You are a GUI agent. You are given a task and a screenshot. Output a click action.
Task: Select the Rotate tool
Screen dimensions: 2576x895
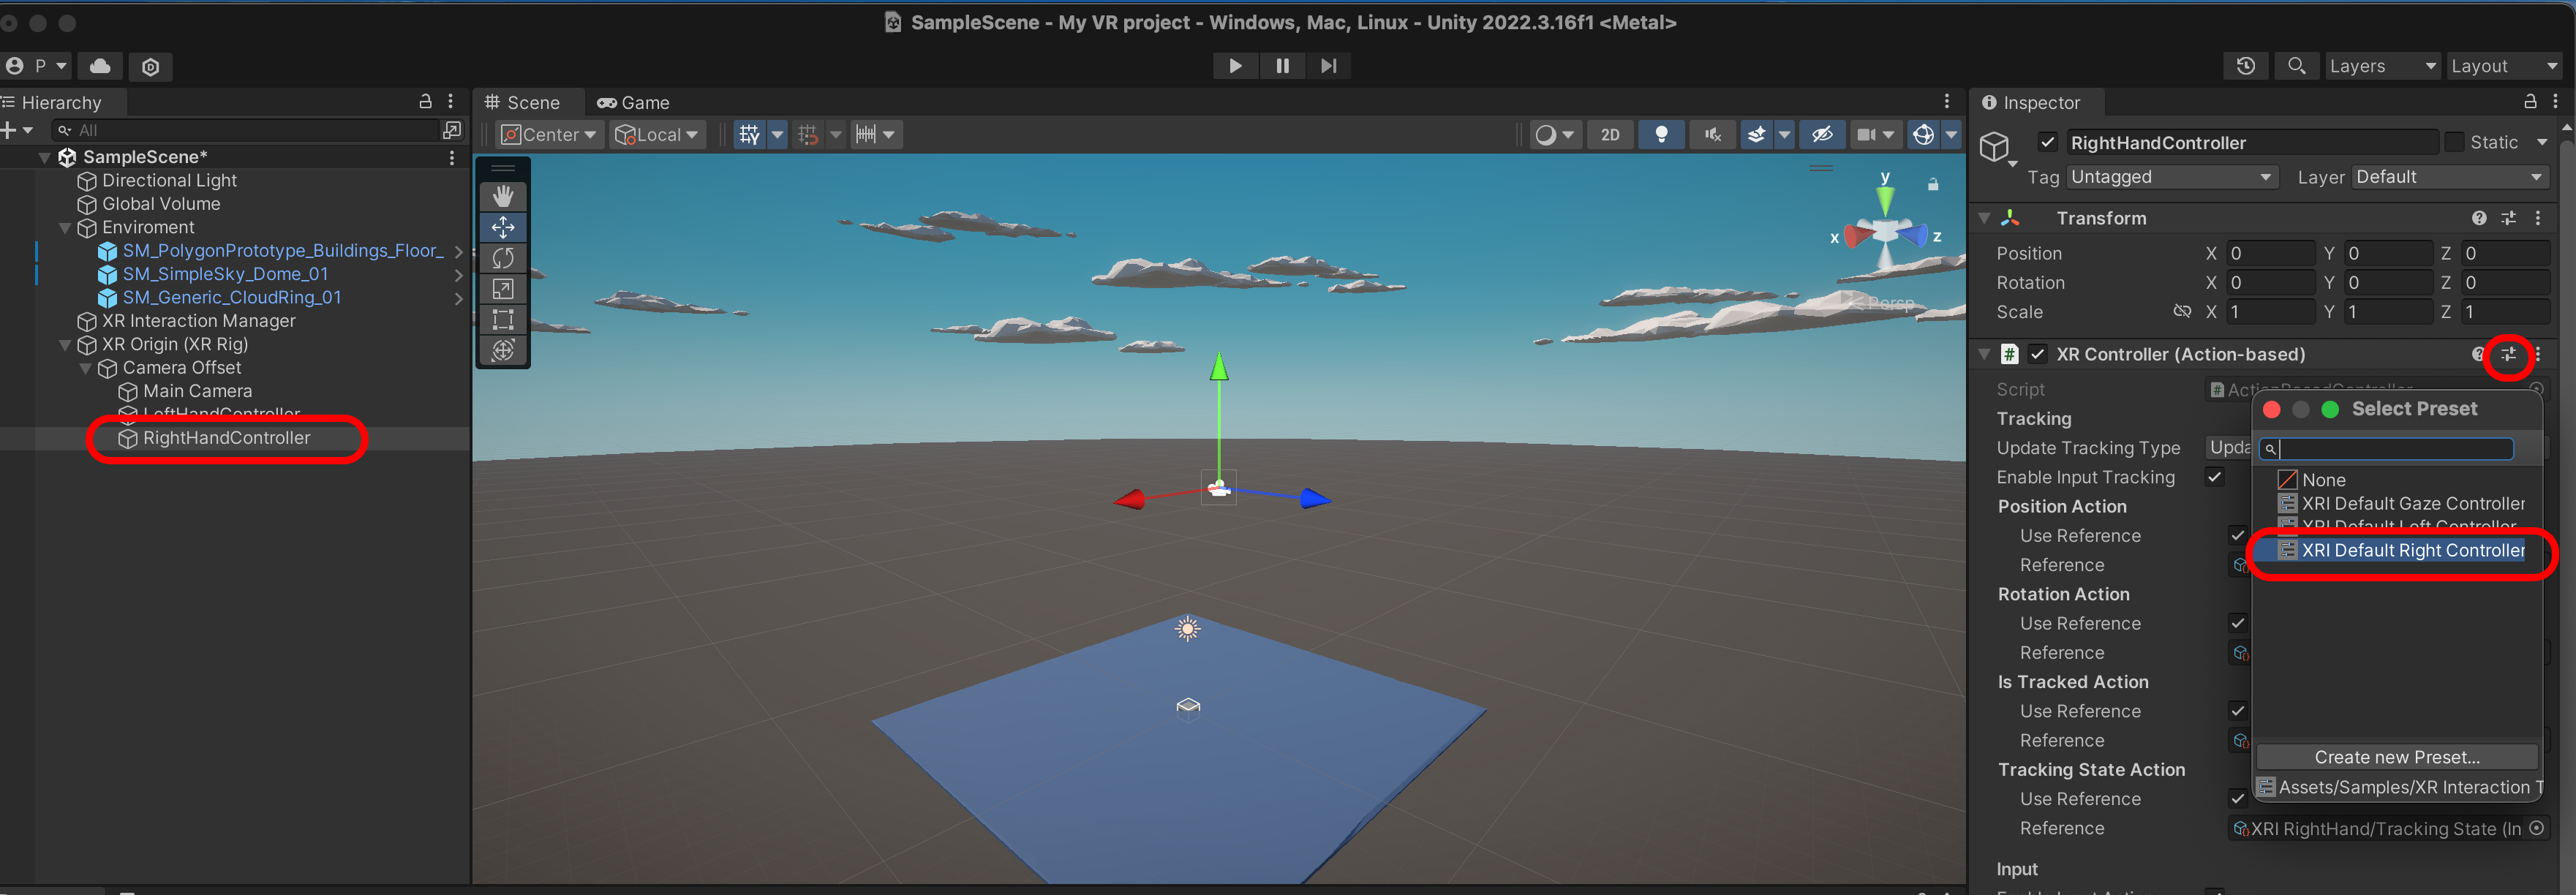[x=503, y=258]
